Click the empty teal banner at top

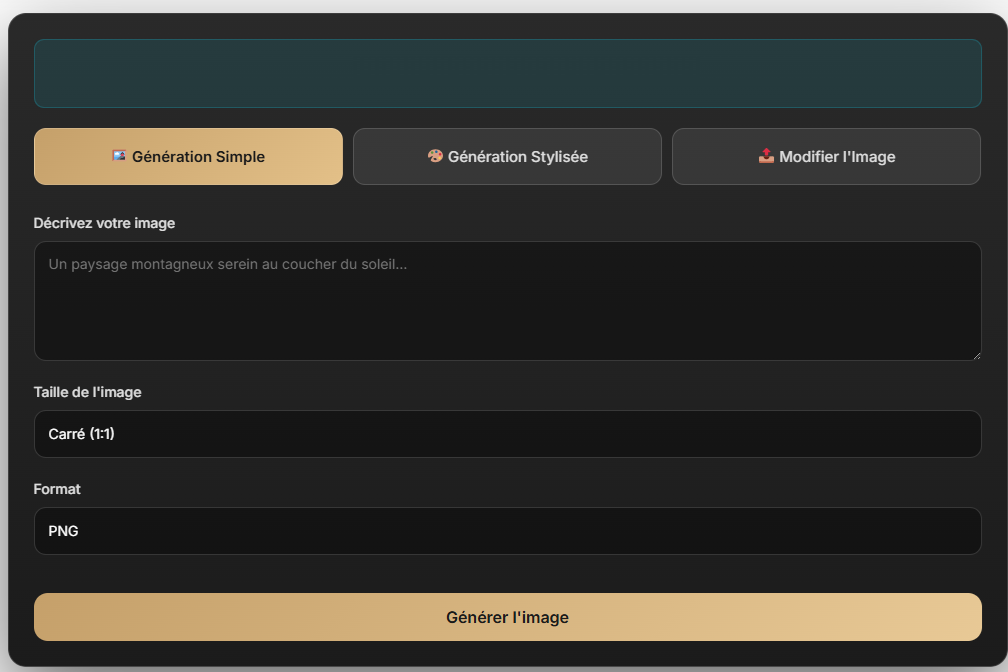coord(507,73)
